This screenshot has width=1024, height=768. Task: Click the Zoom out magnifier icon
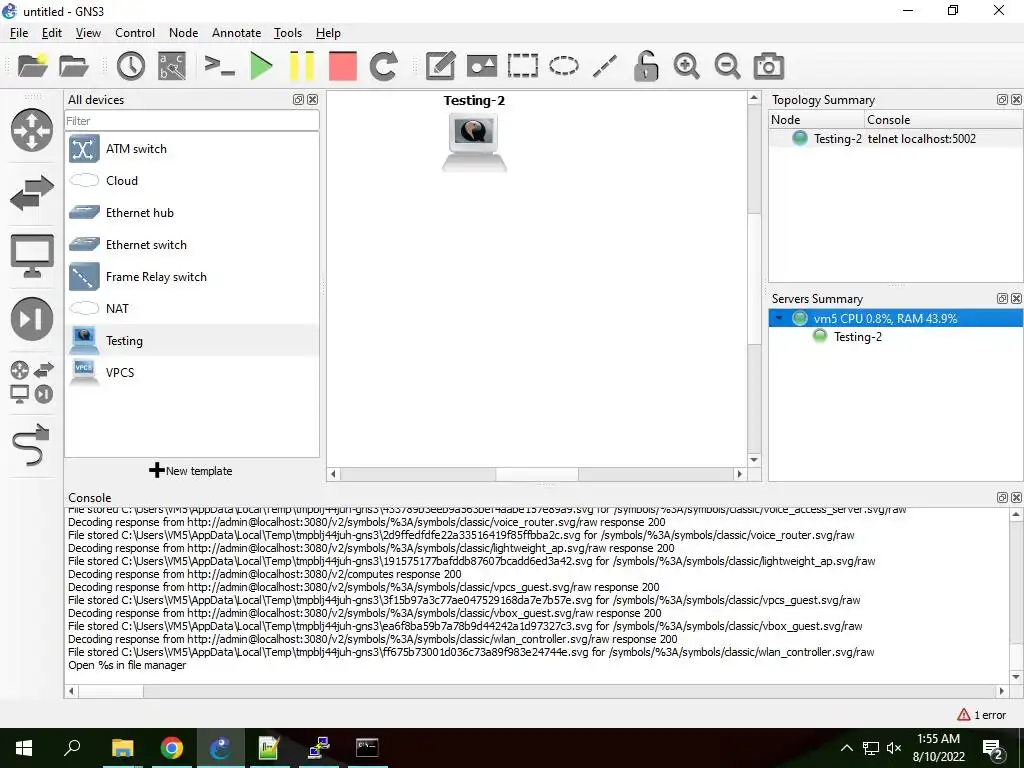[727, 66]
